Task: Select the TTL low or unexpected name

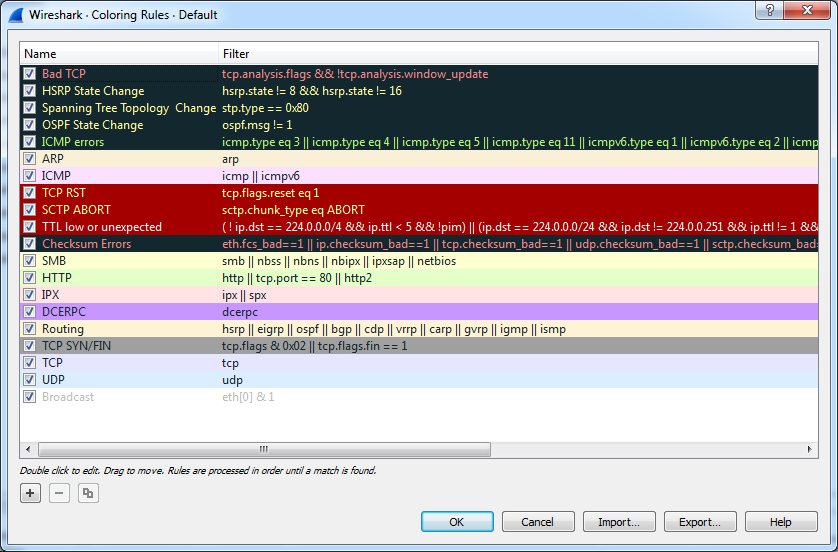Action: 102,227
